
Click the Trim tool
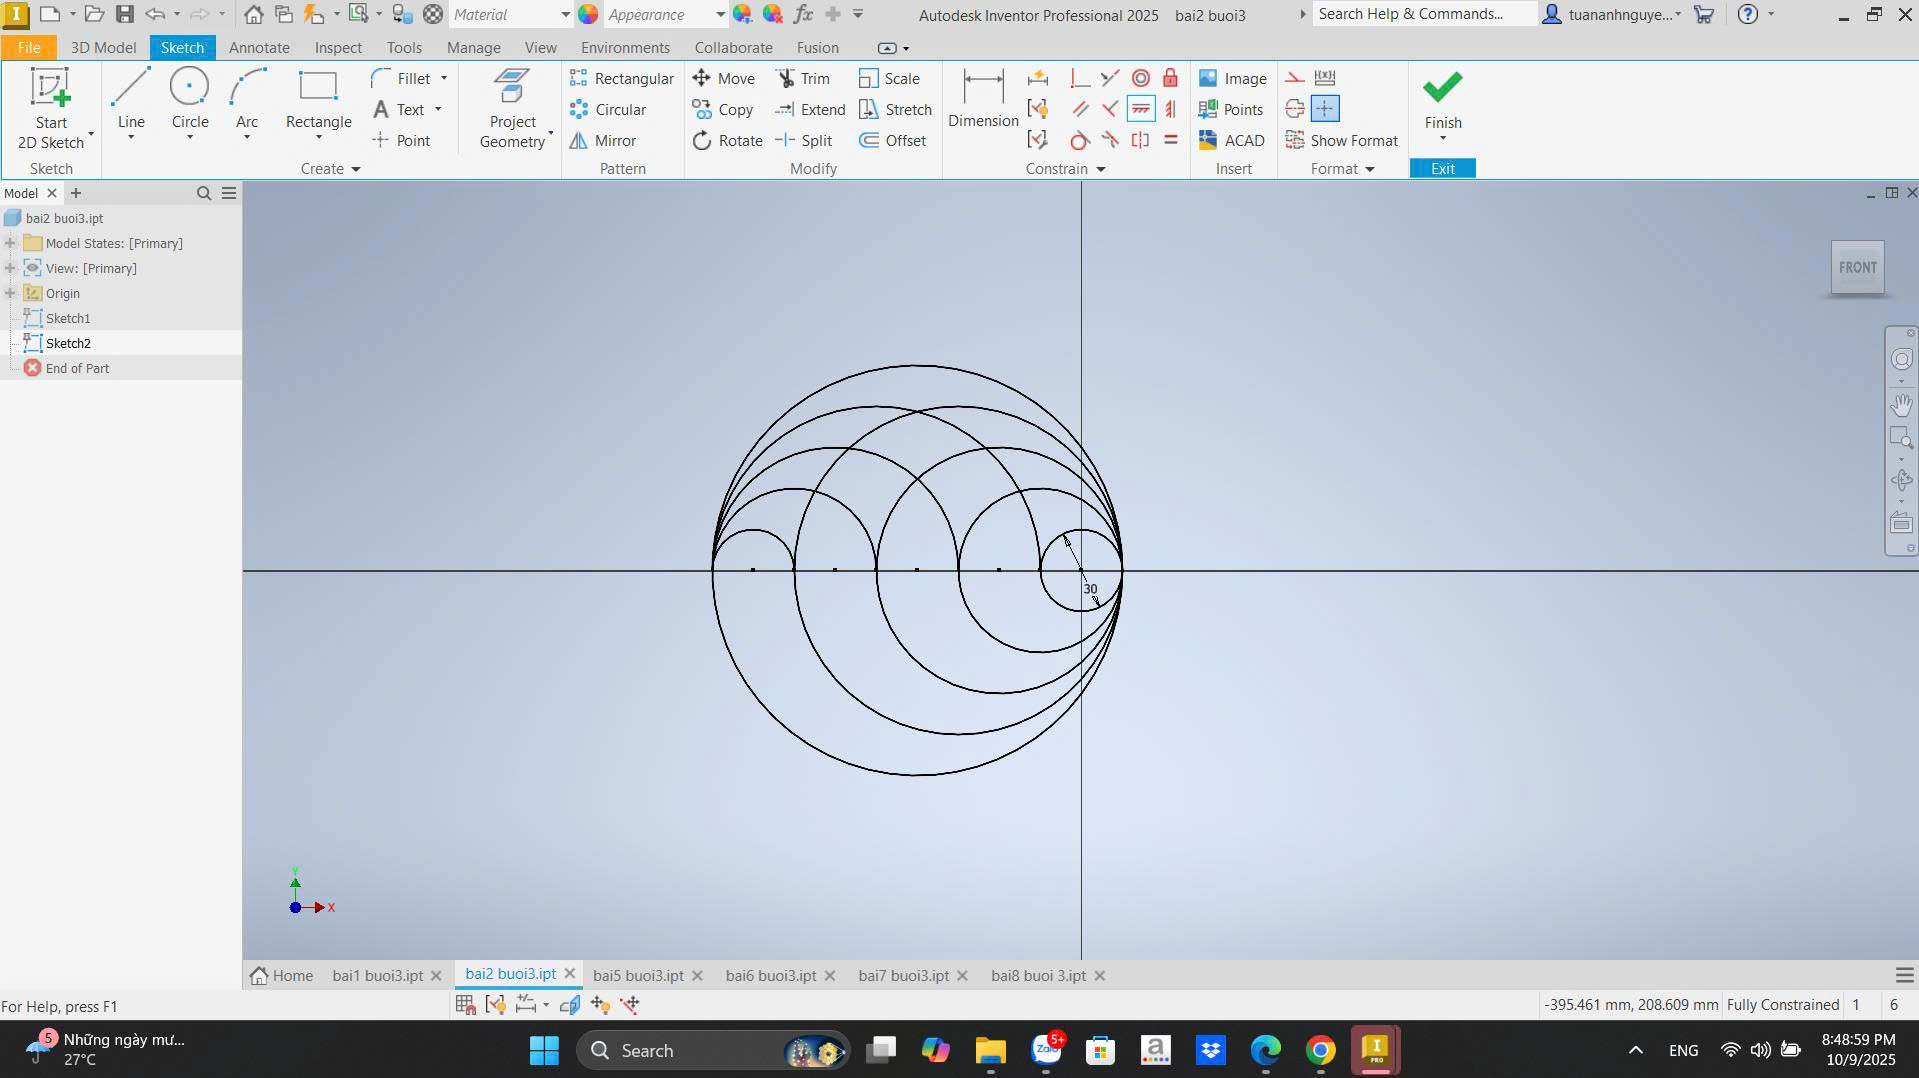pyautogui.click(x=803, y=78)
